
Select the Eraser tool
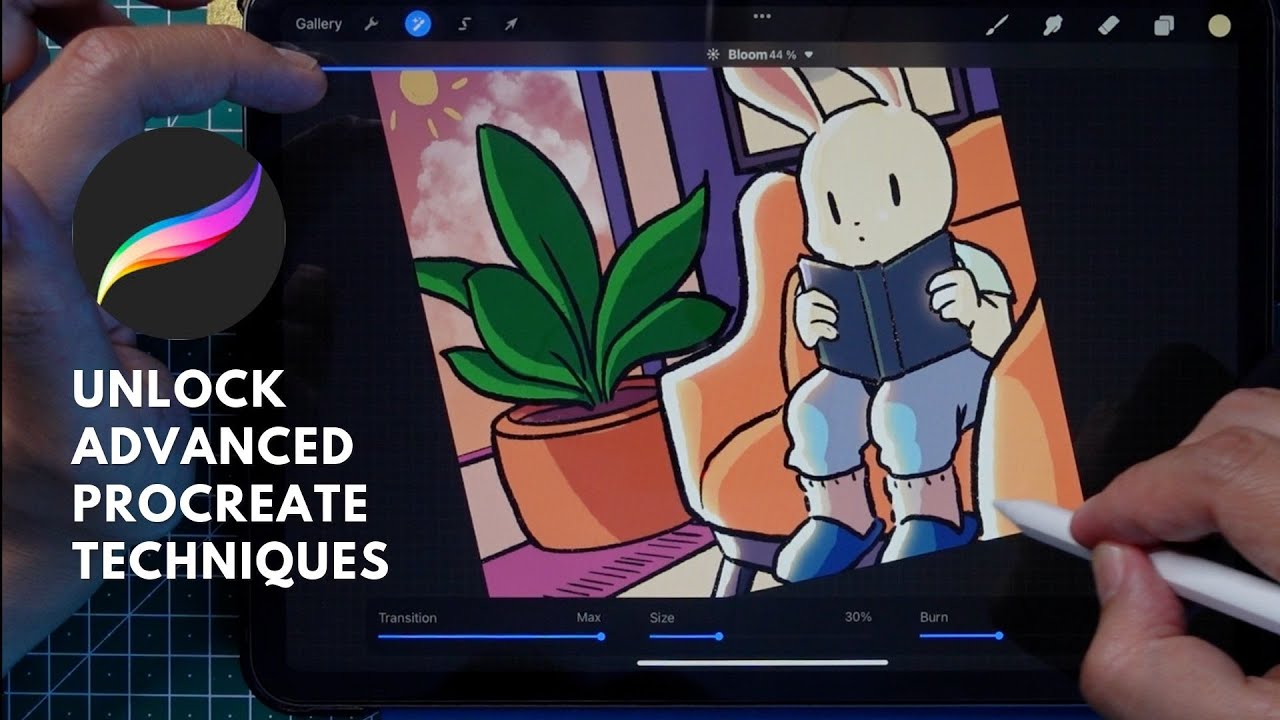(1108, 26)
